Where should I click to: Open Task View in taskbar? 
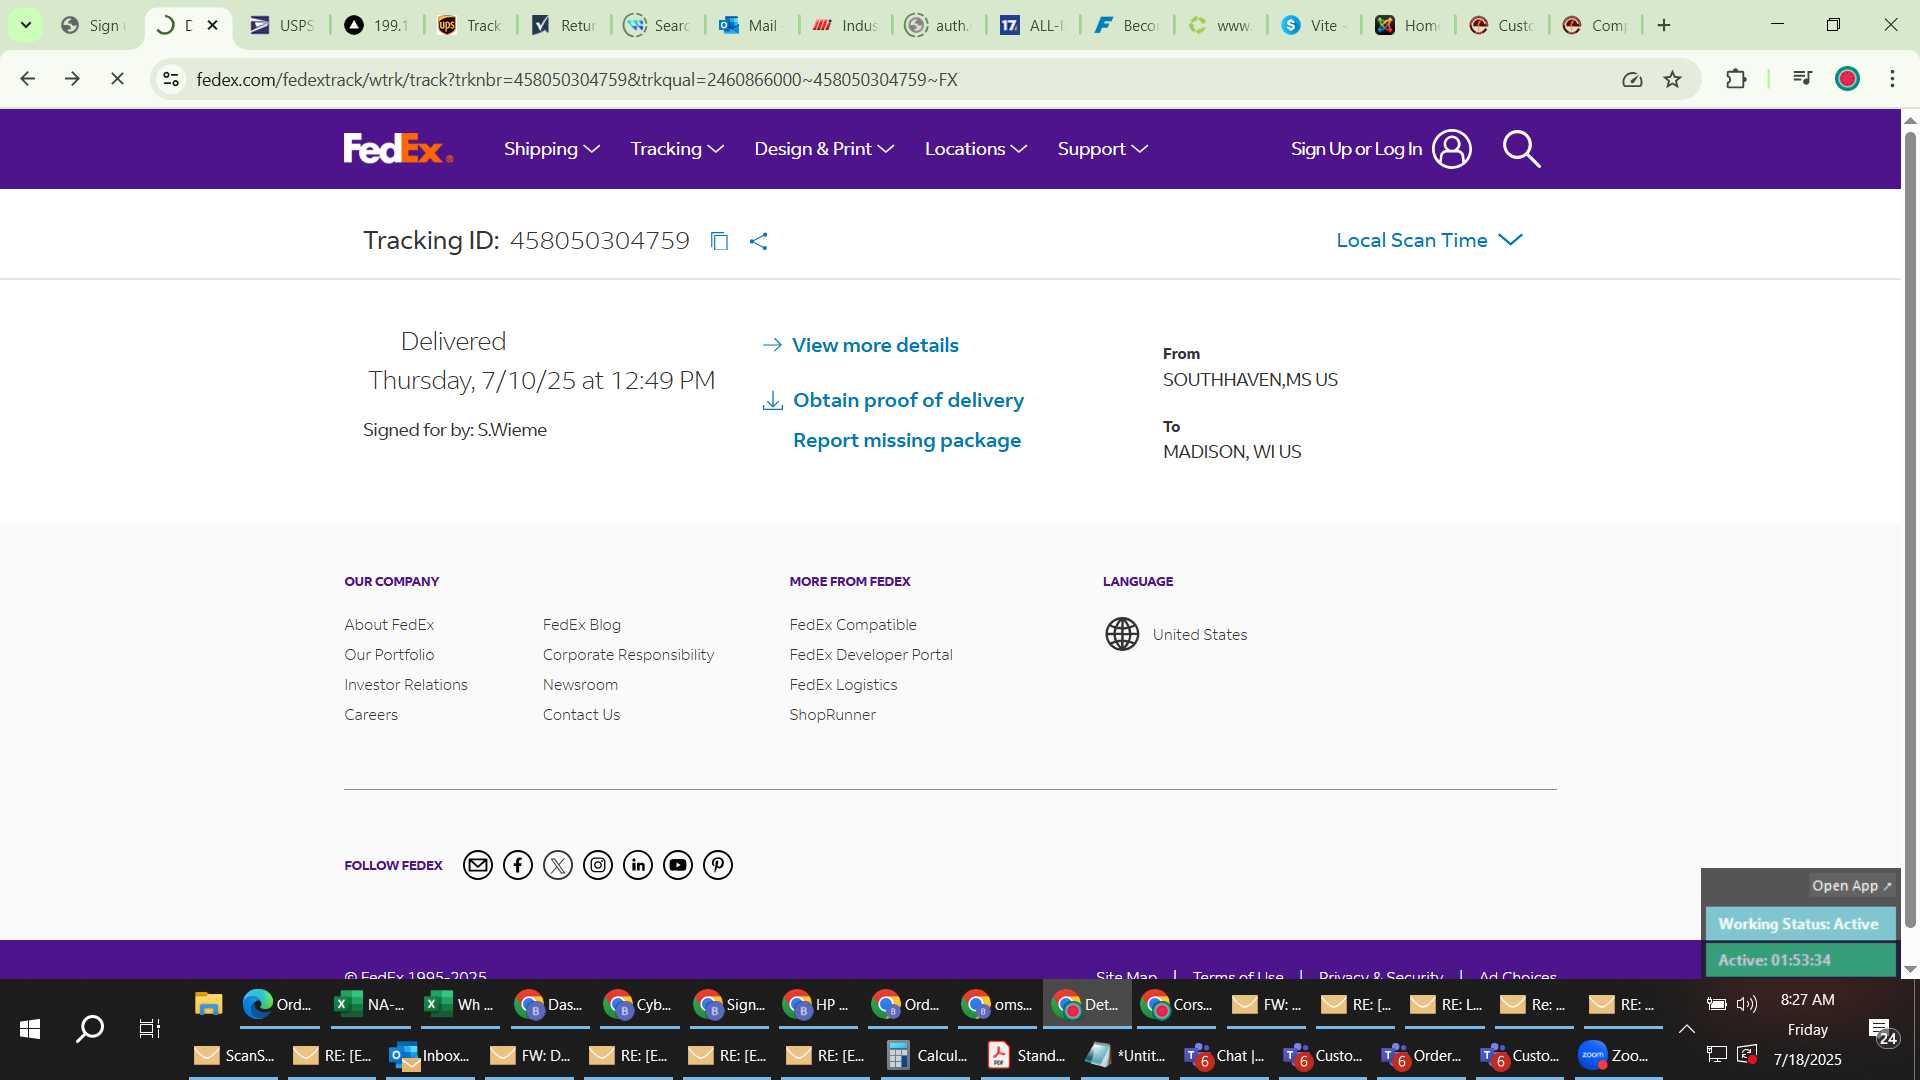click(150, 1028)
